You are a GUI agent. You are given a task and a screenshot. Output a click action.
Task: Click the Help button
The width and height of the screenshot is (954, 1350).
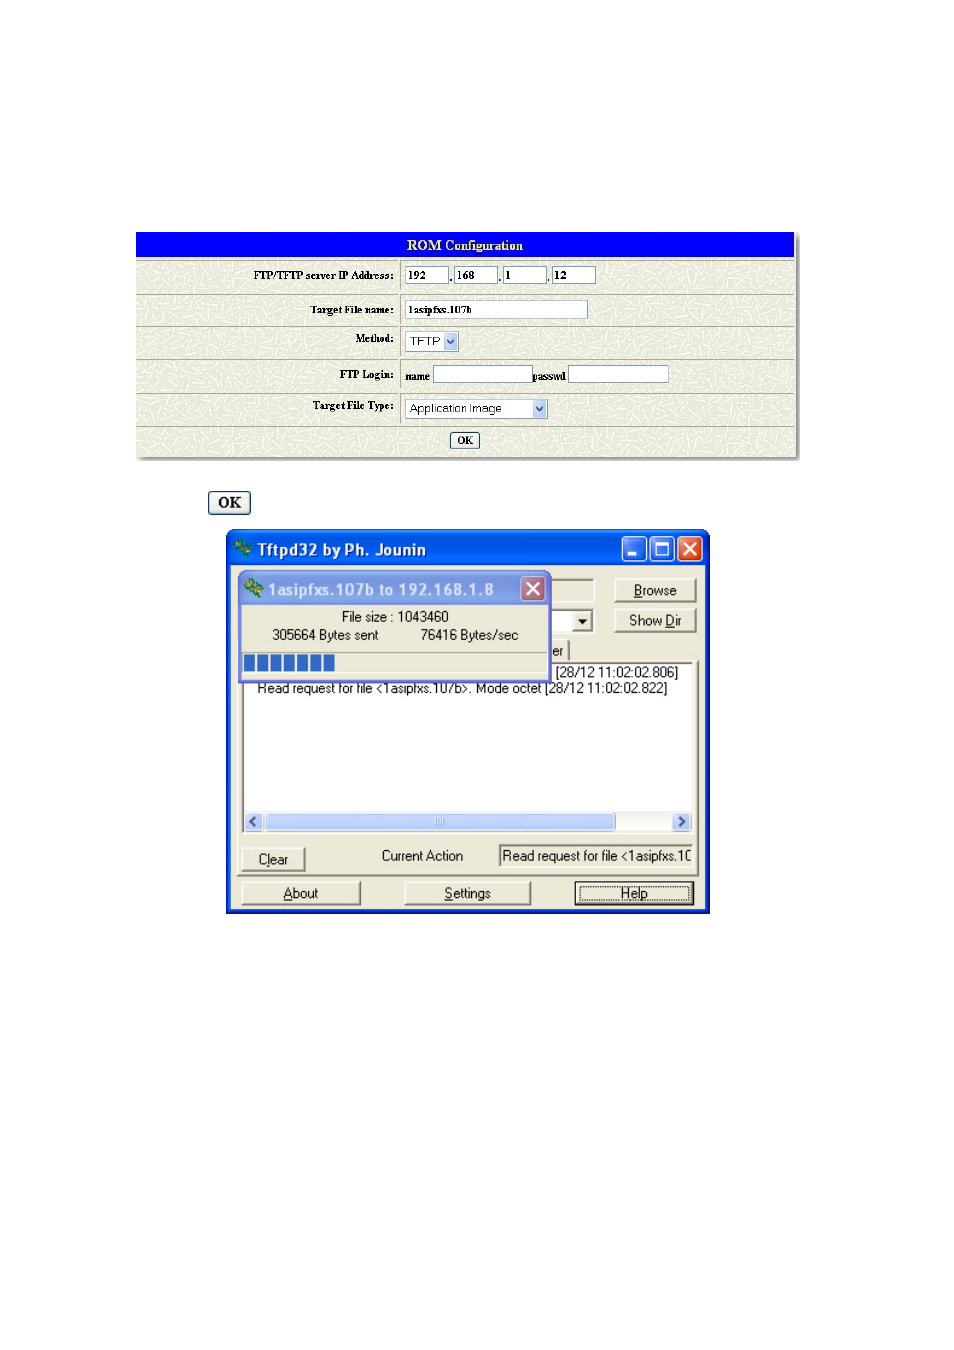coord(634,894)
